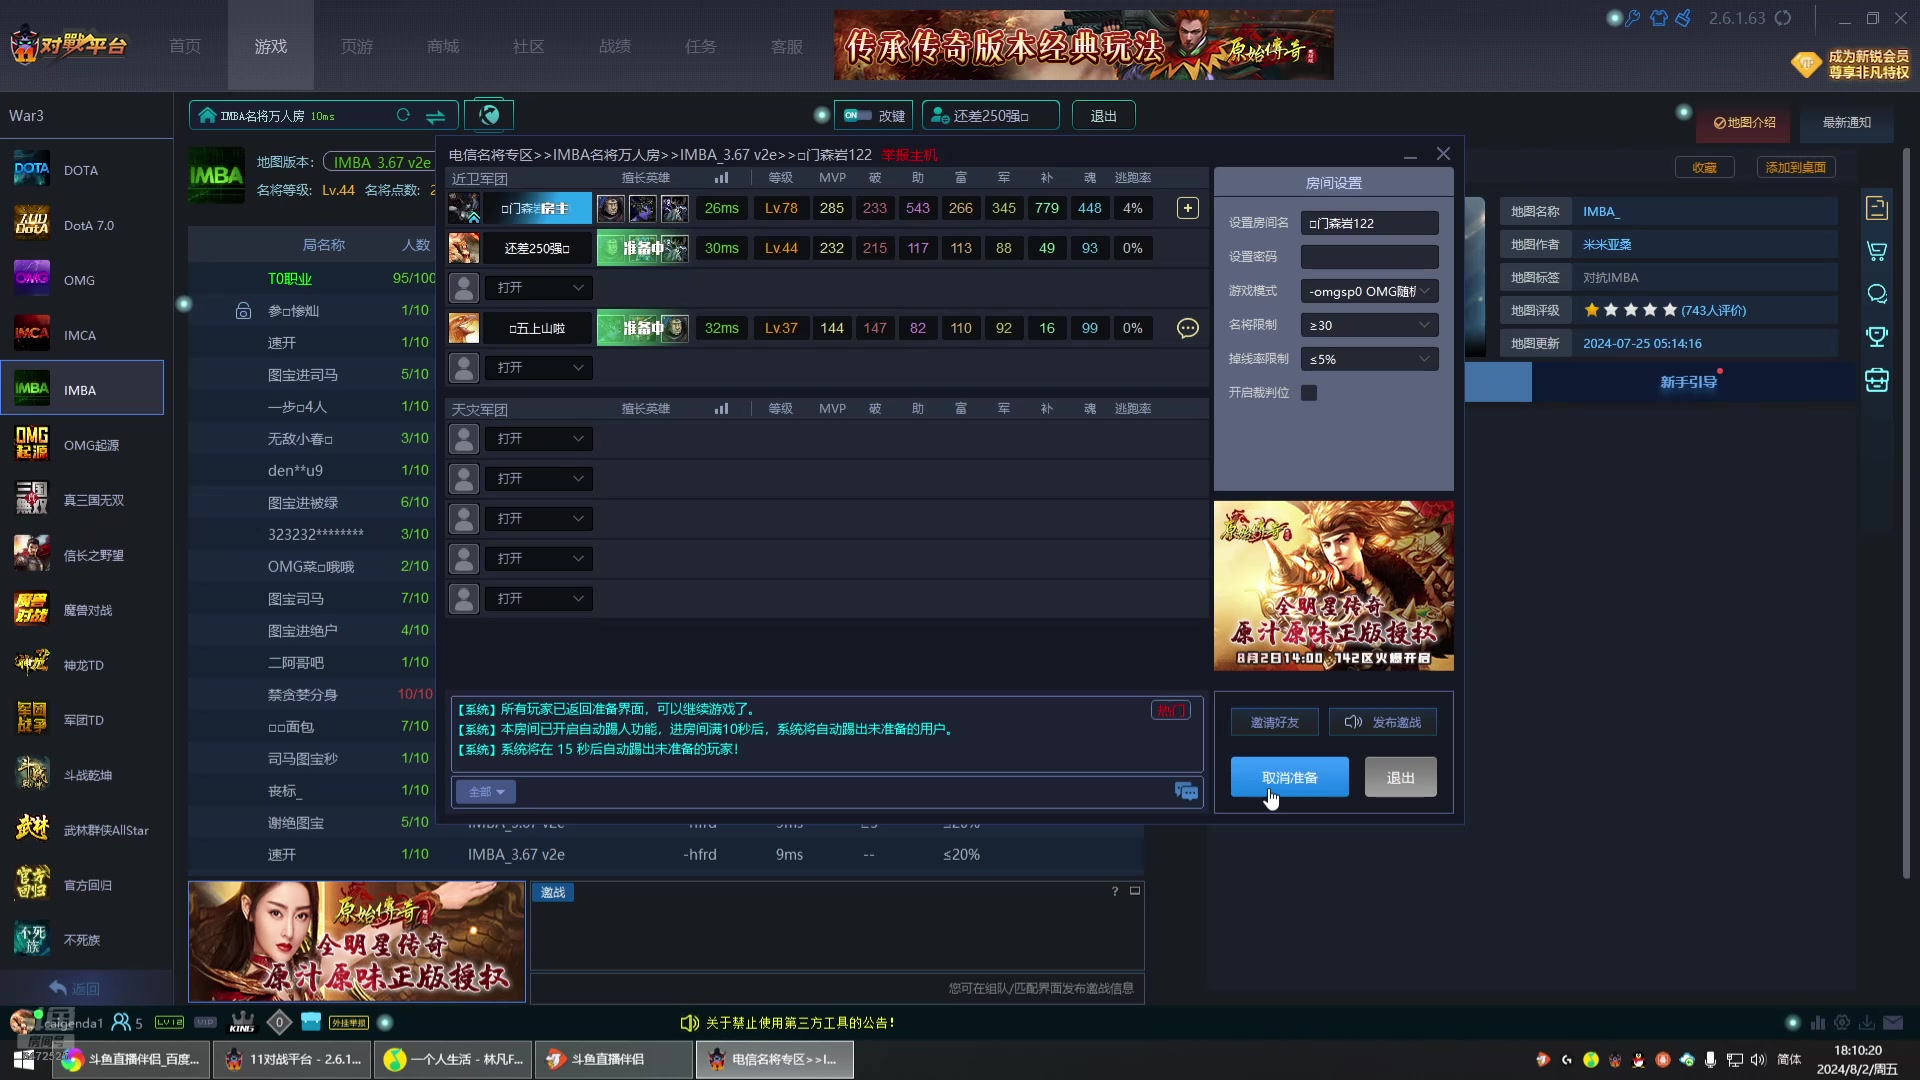Refresh the IMBA名将万人房 room list
The image size is (1920, 1080).
[x=403, y=115]
